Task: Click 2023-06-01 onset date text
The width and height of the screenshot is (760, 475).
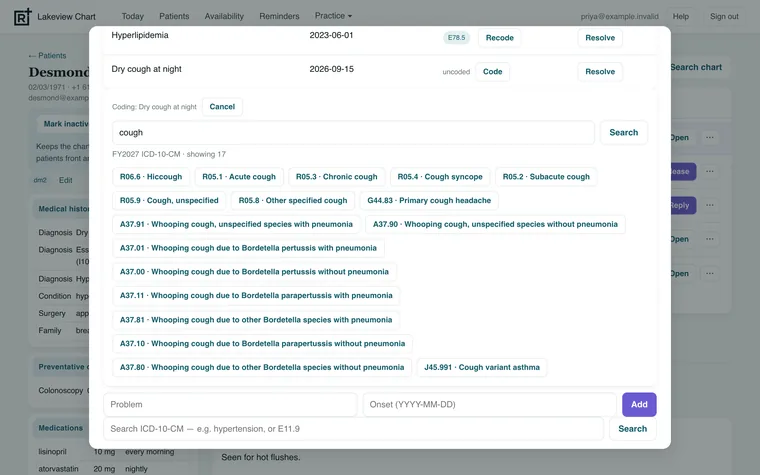Action: tap(332, 35)
